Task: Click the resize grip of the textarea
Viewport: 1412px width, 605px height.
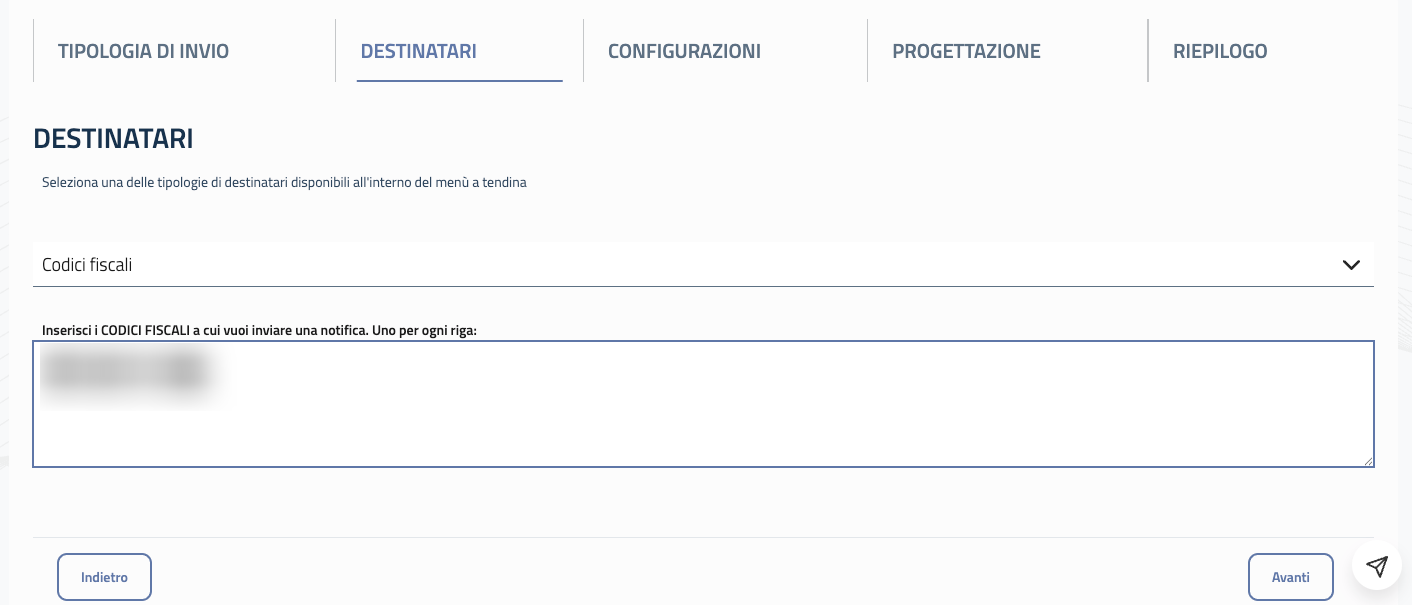Action: (x=1369, y=461)
